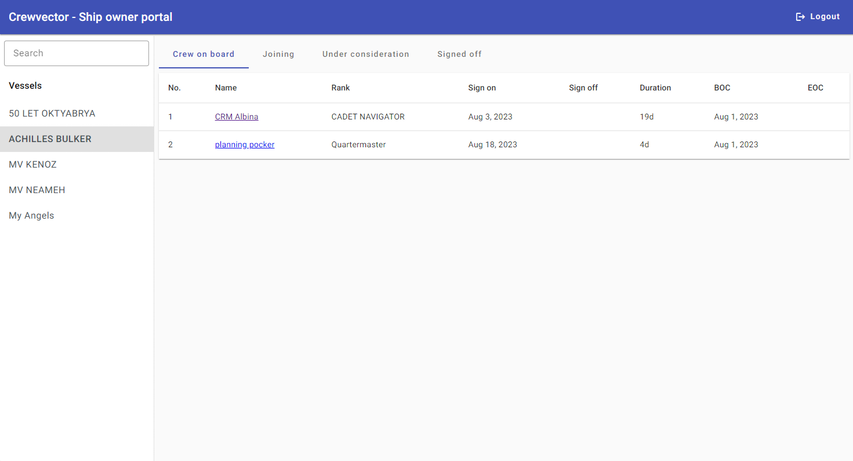Click the Logout button text
The image size is (853, 461).
[824, 17]
